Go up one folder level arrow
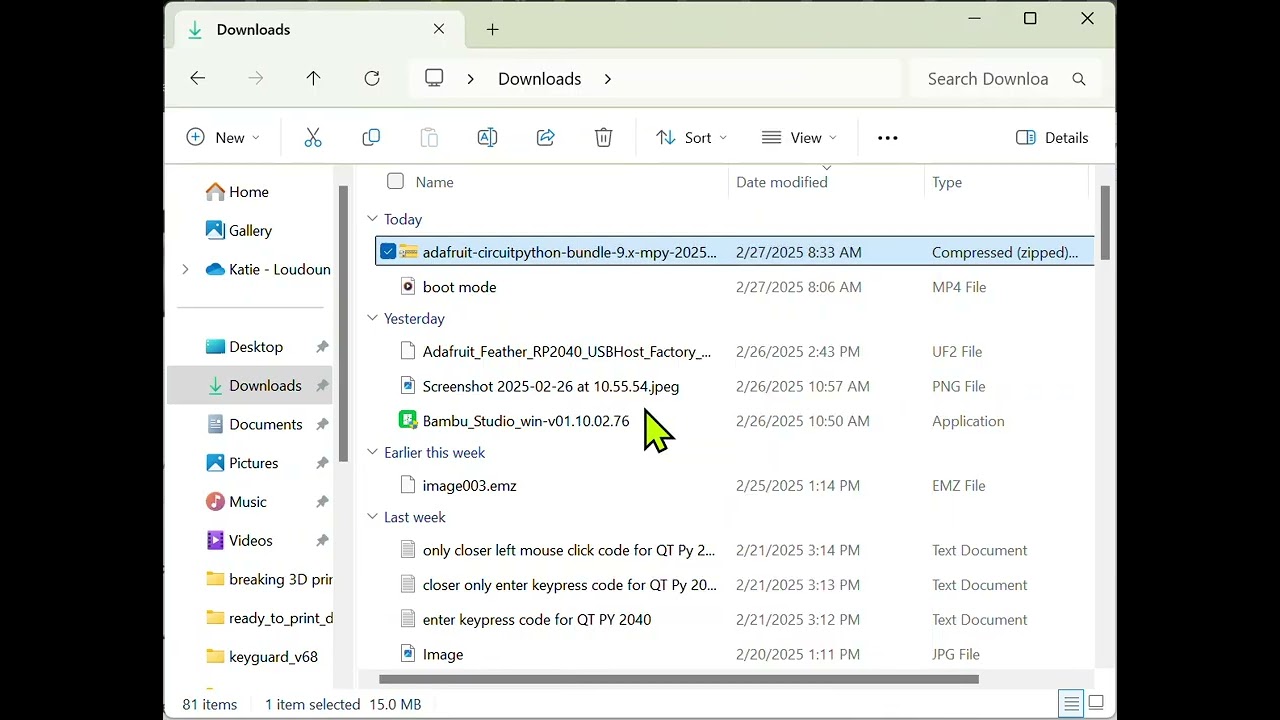The height and width of the screenshot is (720, 1280). pos(313,79)
